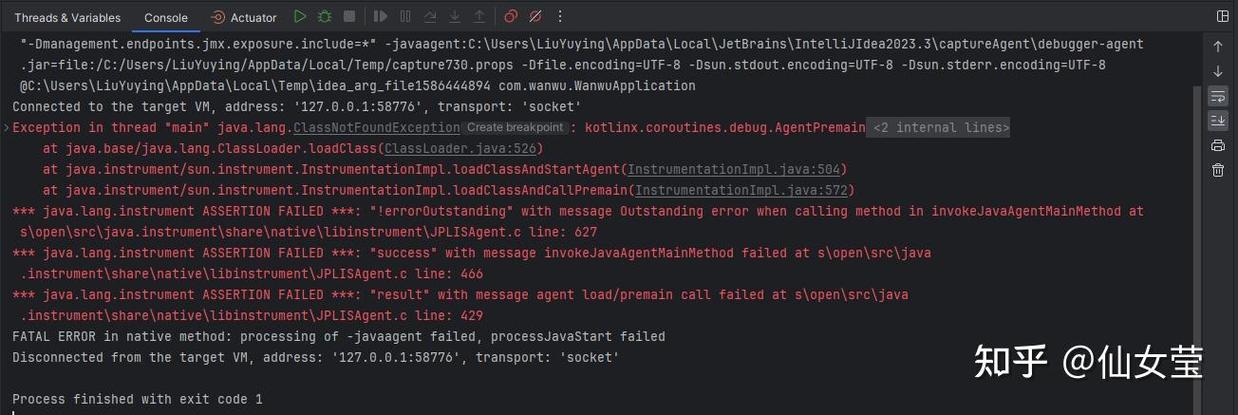Open the Actuator tab
The height and width of the screenshot is (415, 1238).
(x=245, y=18)
